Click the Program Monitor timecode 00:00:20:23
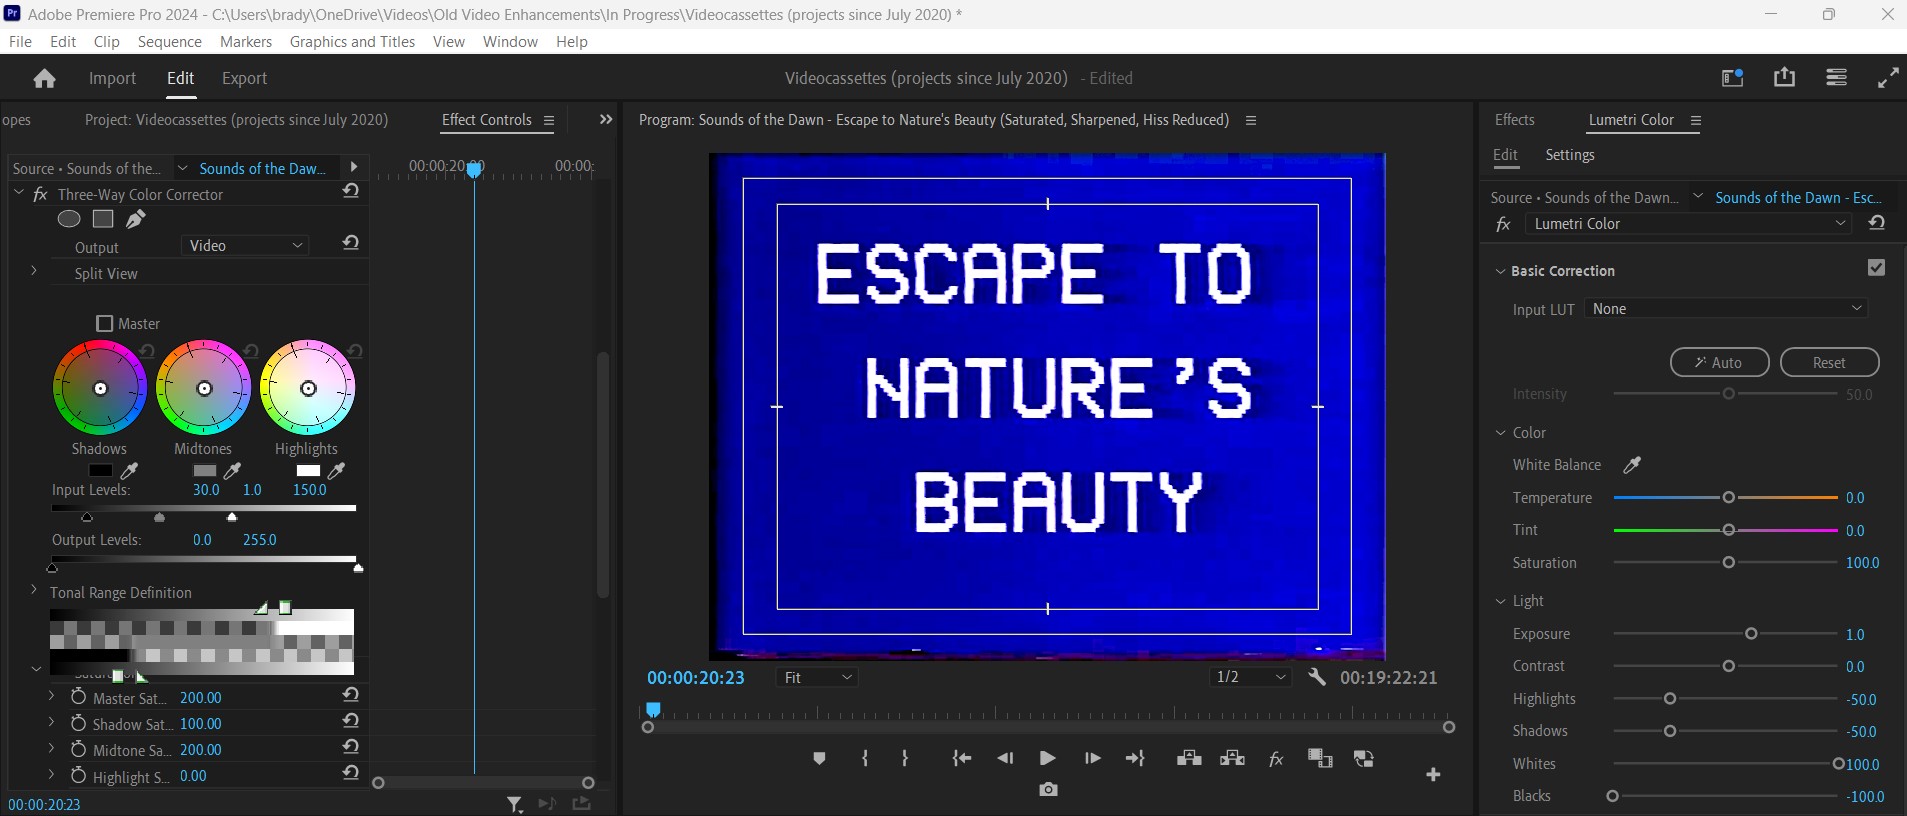The image size is (1907, 816). (x=696, y=678)
